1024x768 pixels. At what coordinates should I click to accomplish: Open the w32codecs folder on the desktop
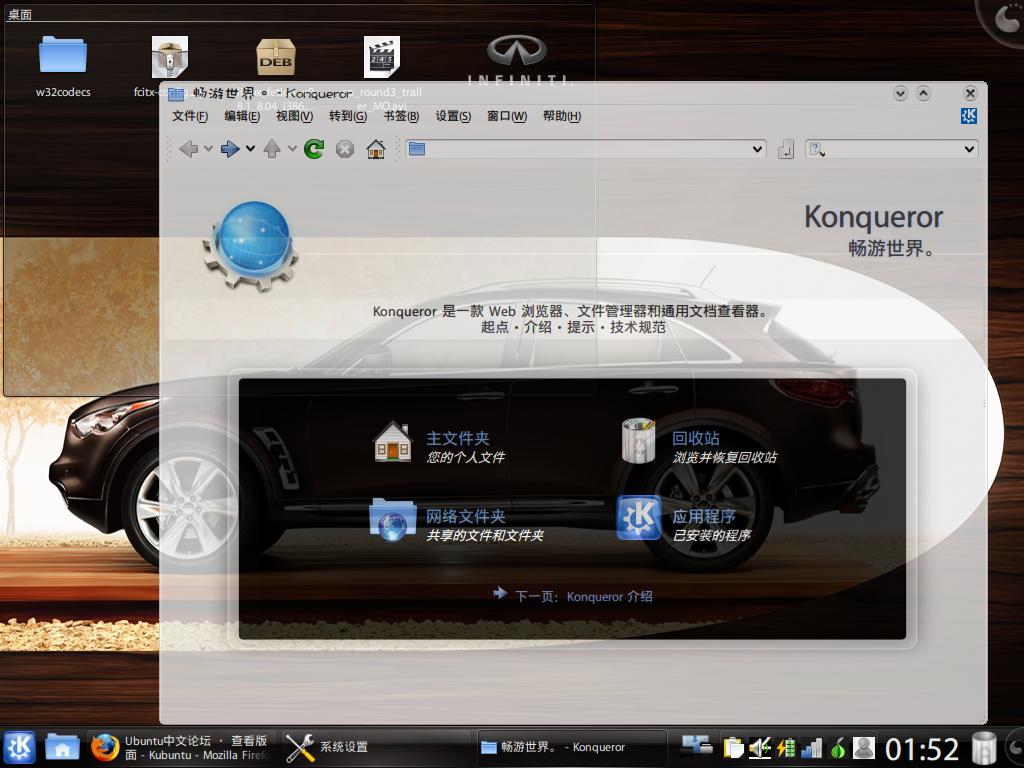63,54
